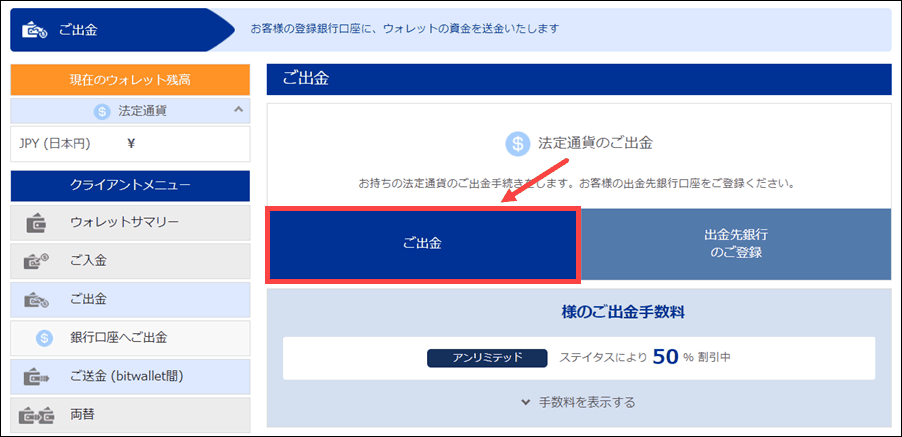The height and width of the screenshot is (437, 902).
Task: Open 出金先銀行のご登録 to register a bank
Action: coord(735,243)
